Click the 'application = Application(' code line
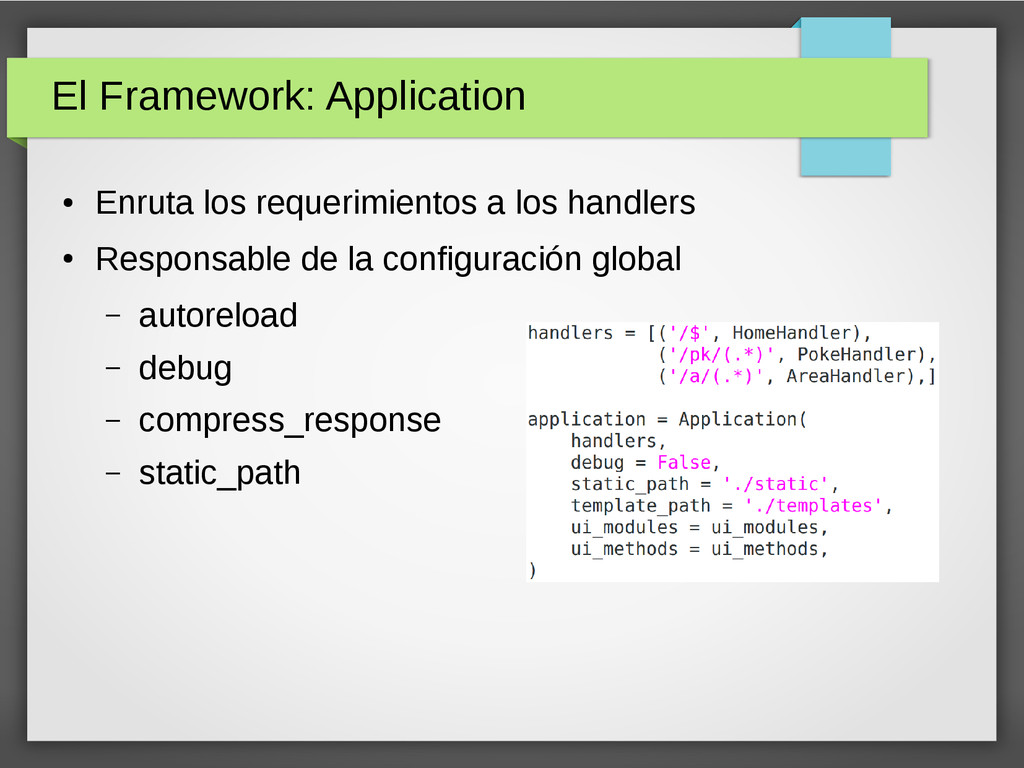Screen dimensions: 1024x768 point(667,419)
